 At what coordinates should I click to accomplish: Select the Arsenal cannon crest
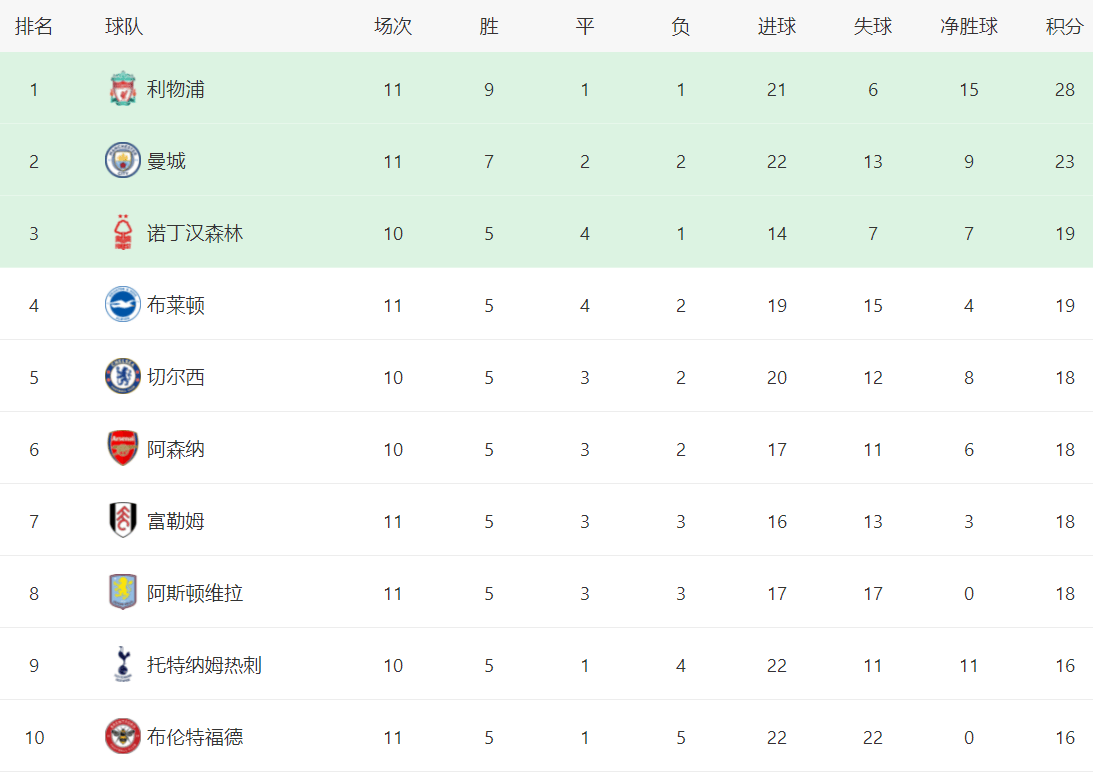pyautogui.click(x=123, y=448)
